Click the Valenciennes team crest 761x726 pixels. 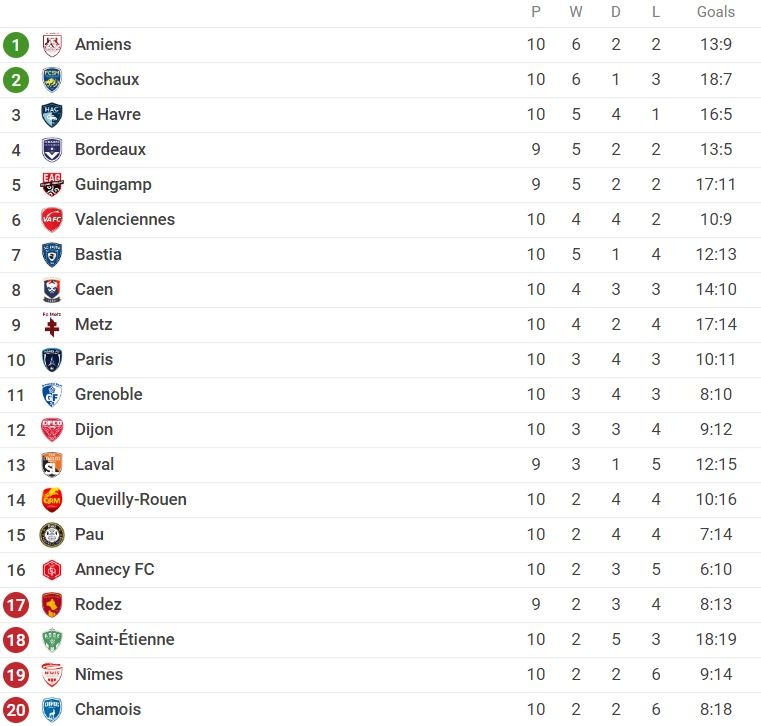coord(52,220)
